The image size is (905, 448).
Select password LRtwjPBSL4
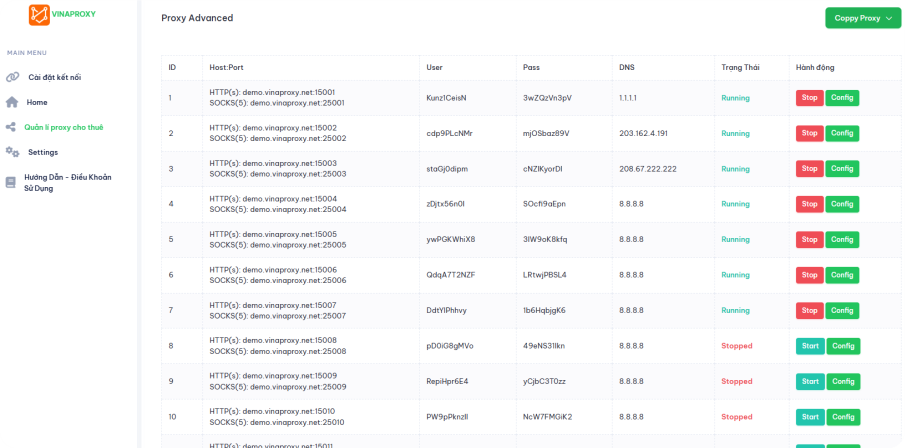tap(545, 275)
